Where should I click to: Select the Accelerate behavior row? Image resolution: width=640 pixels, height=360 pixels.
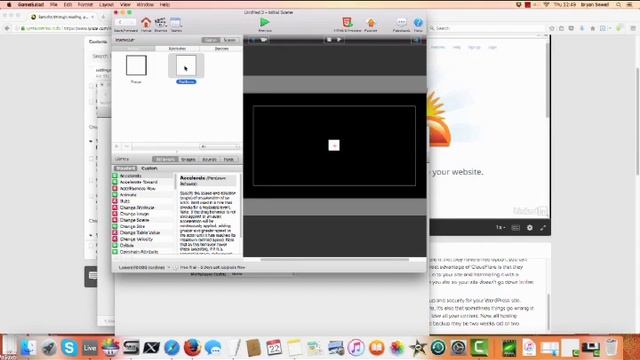tap(143, 176)
